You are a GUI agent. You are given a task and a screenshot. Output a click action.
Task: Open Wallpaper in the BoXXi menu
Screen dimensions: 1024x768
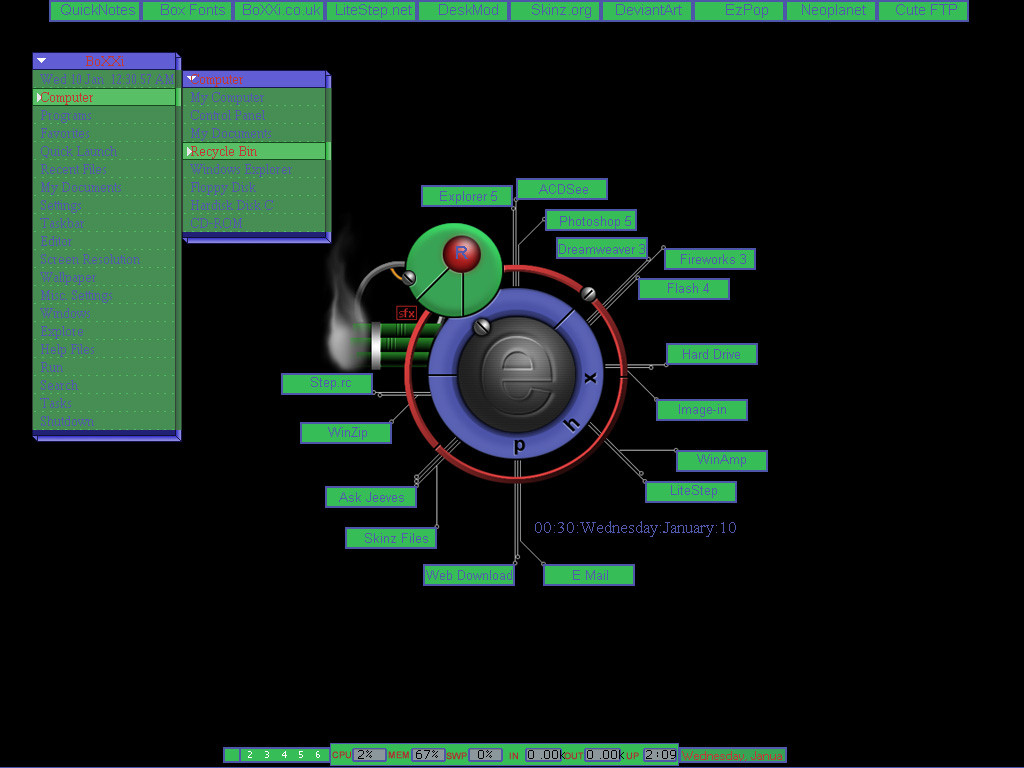(x=104, y=278)
